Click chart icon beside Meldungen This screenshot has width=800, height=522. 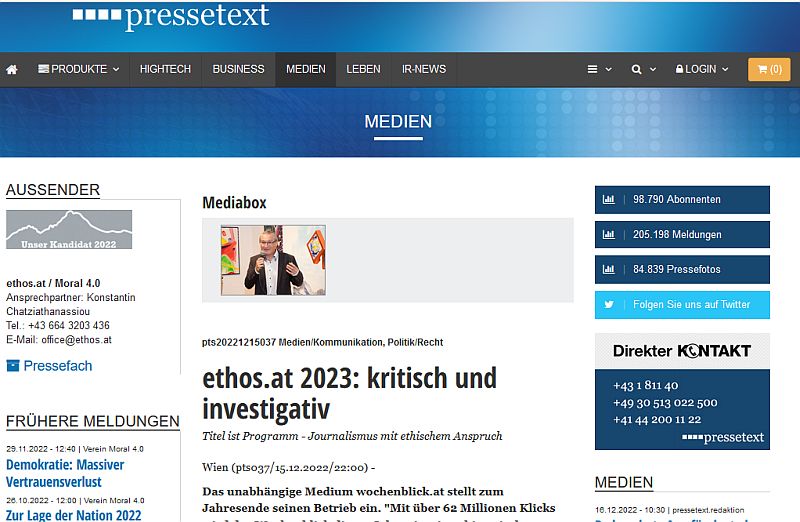click(x=609, y=235)
